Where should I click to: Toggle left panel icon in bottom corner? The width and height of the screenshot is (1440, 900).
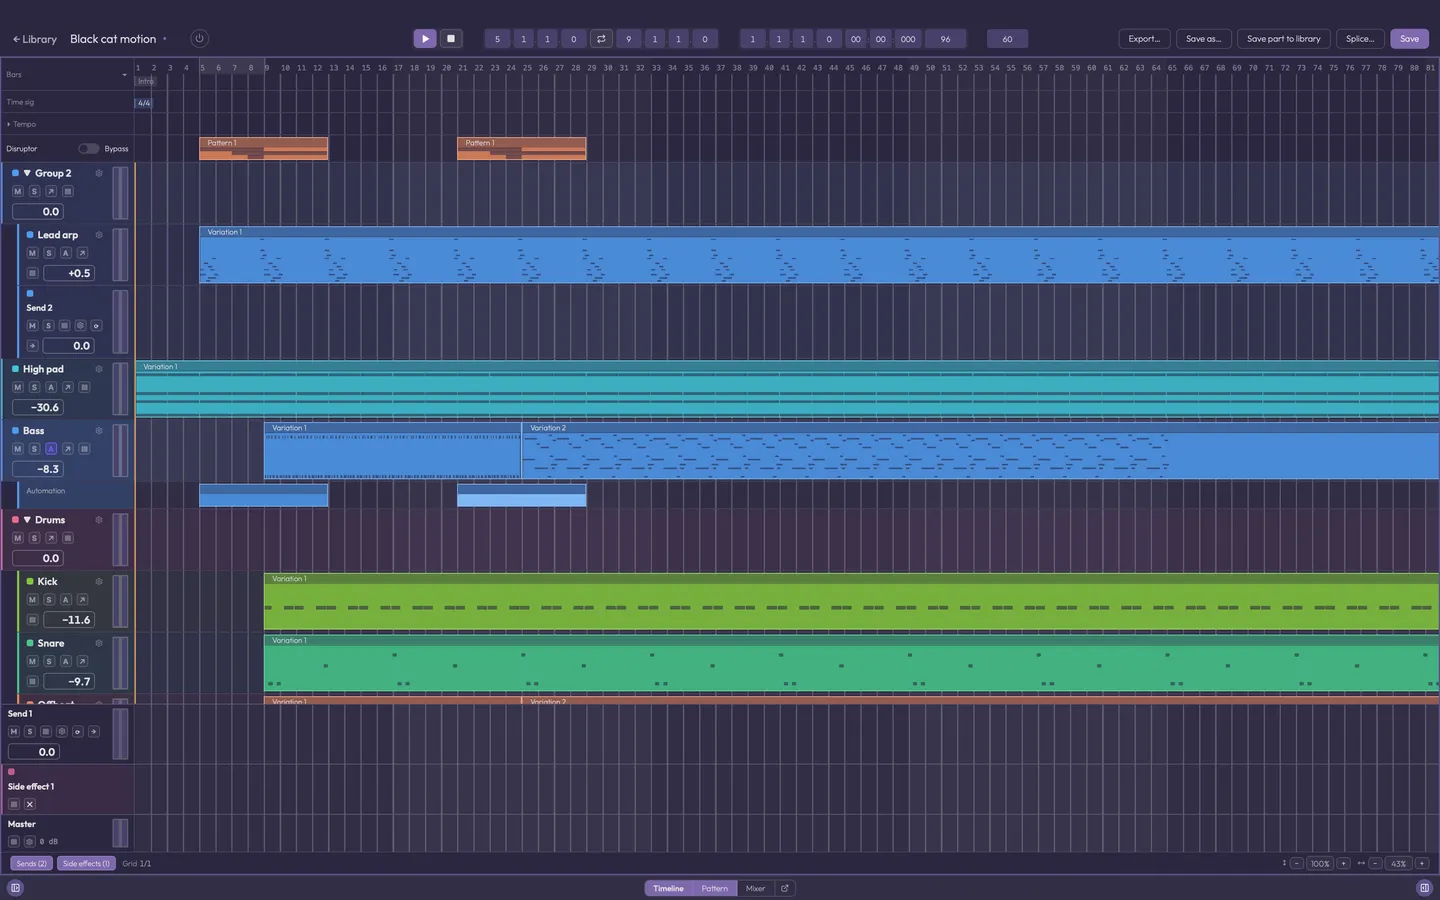(x=15, y=888)
